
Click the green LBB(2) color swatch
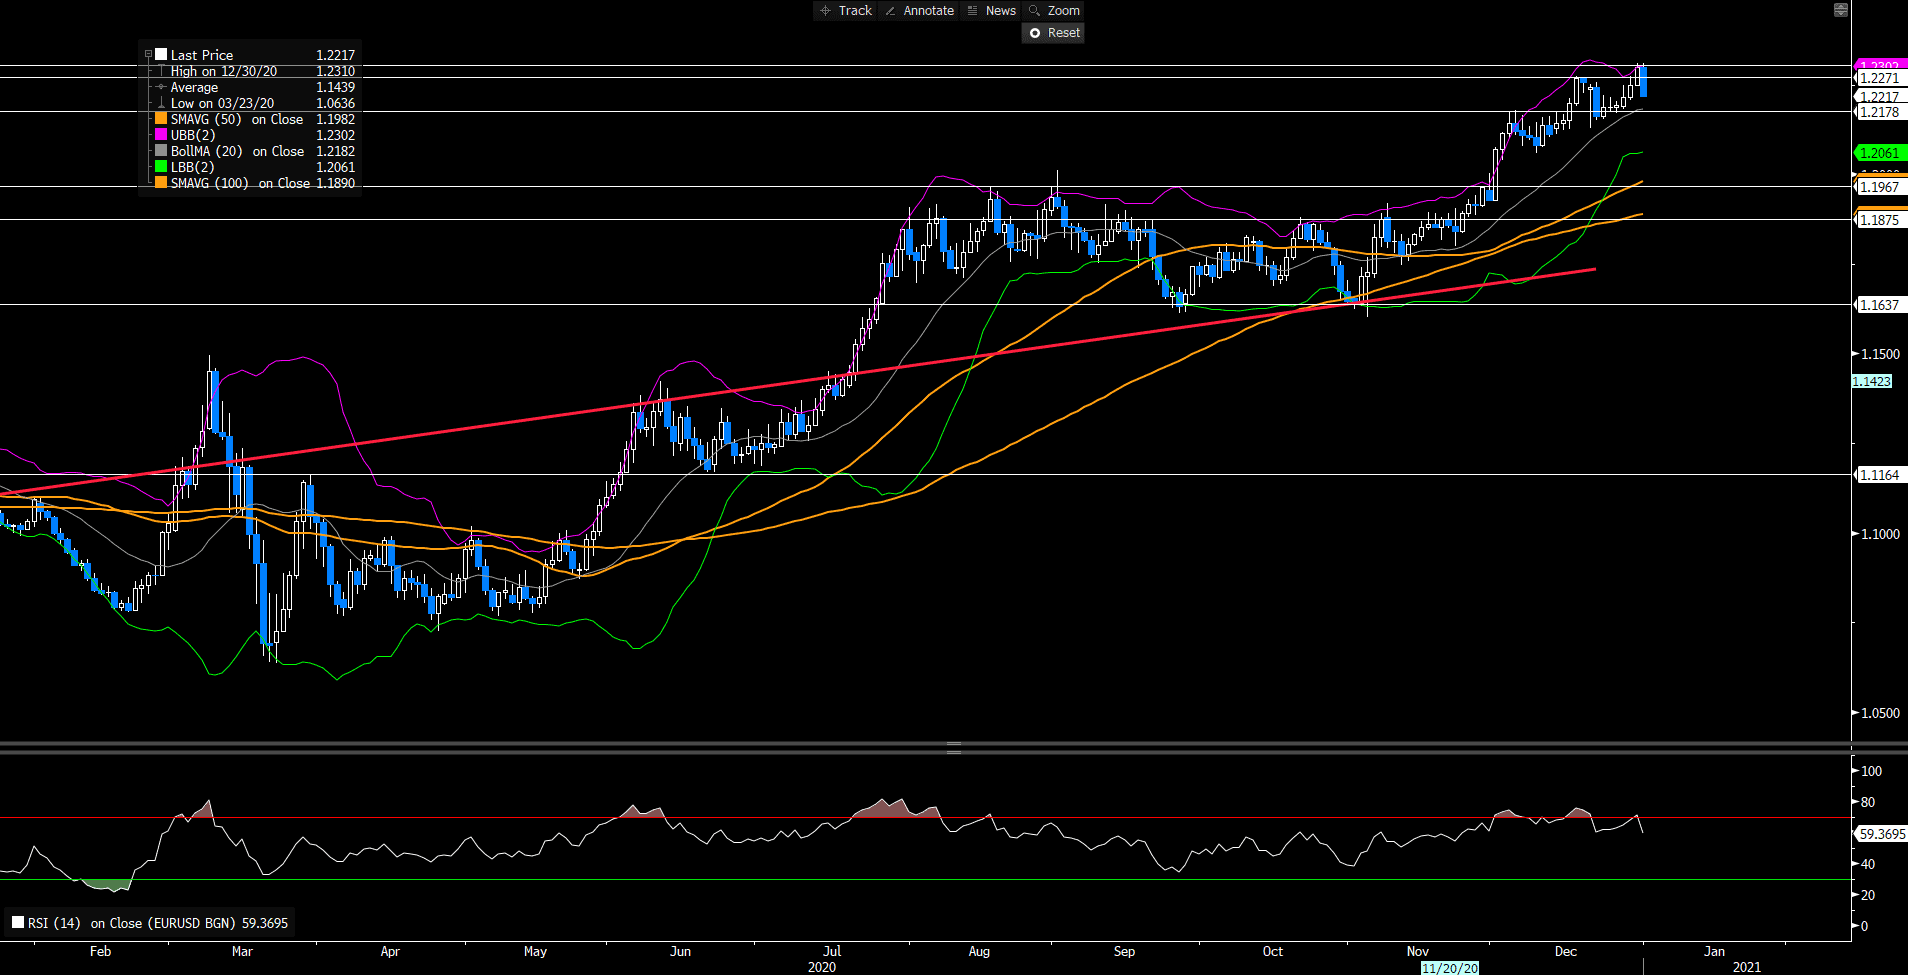coord(161,167)
